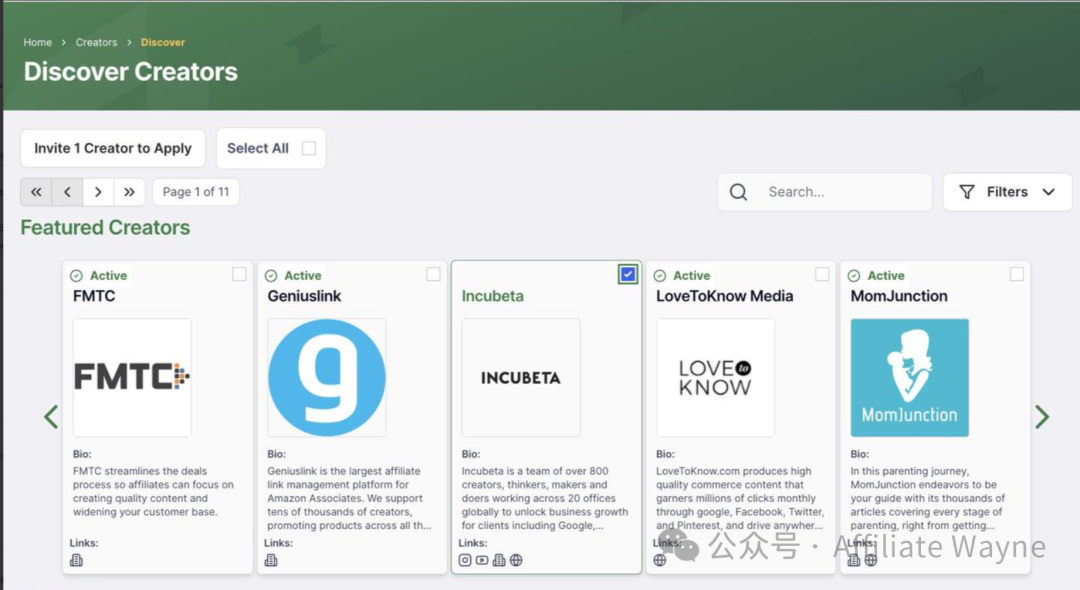Click the Featured Creators heading

(x=105, y=228)
